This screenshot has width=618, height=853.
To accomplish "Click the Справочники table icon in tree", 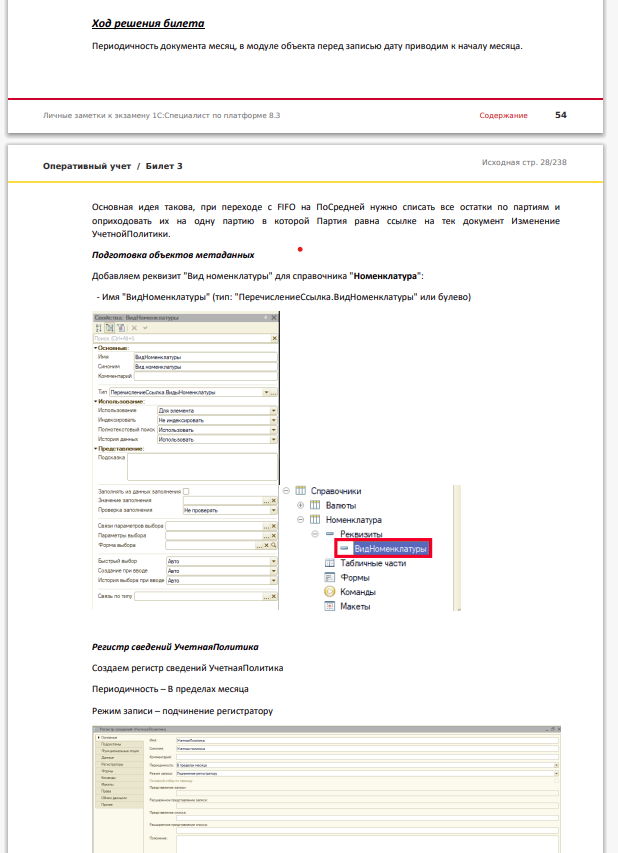I will point(300,491).
